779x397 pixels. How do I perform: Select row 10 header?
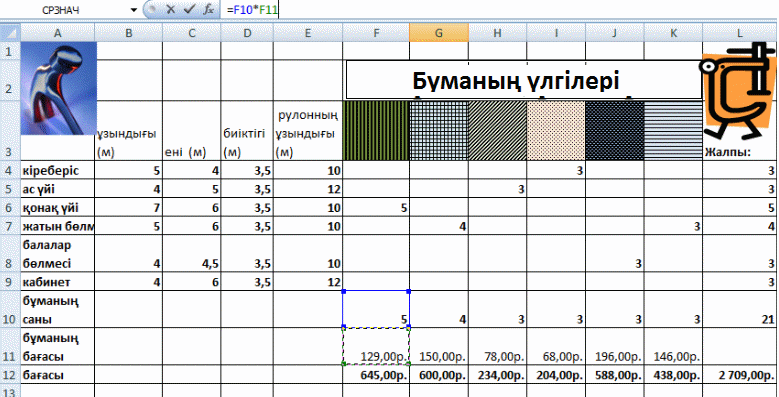coord(10,309)
